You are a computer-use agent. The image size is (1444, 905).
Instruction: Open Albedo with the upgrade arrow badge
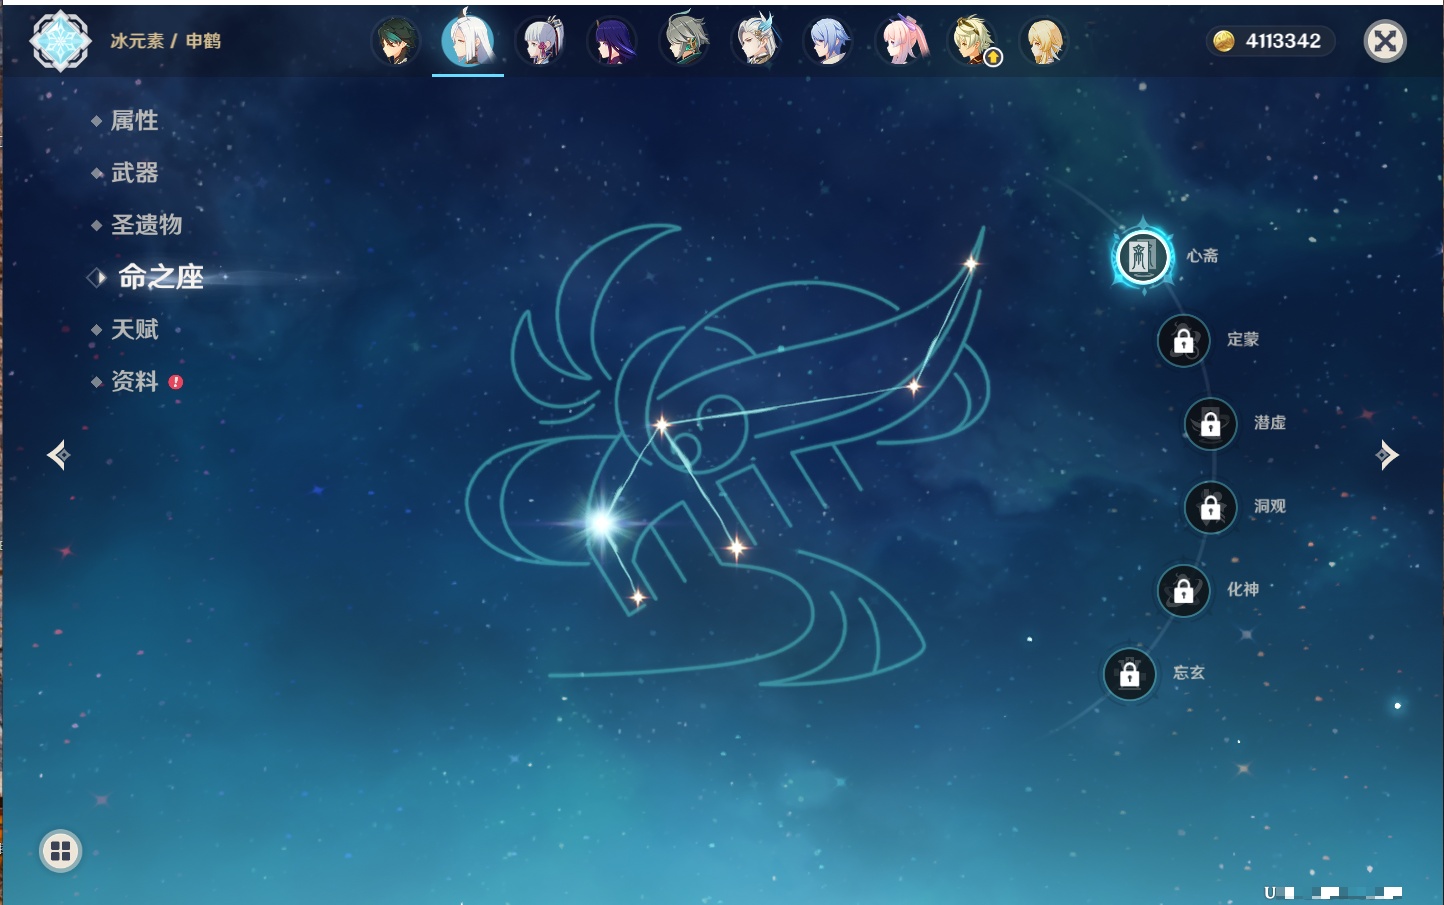(973, 42)
